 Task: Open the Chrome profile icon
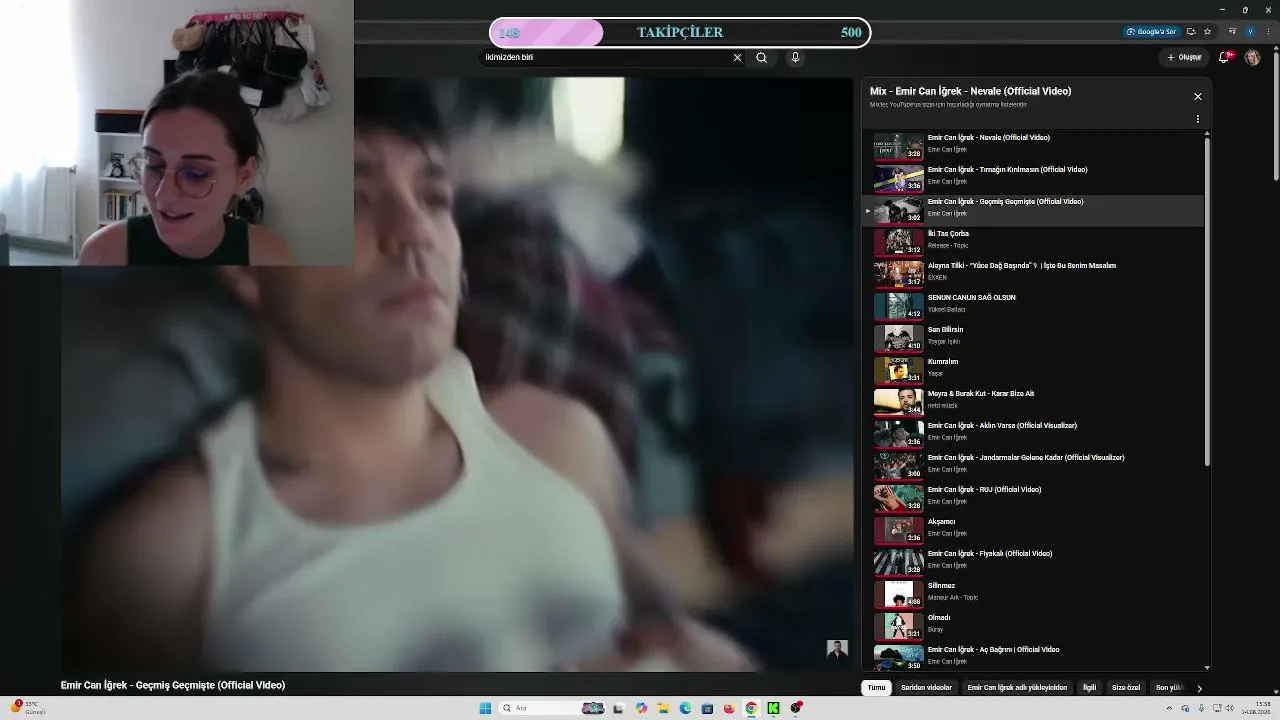click(1250, 32)
